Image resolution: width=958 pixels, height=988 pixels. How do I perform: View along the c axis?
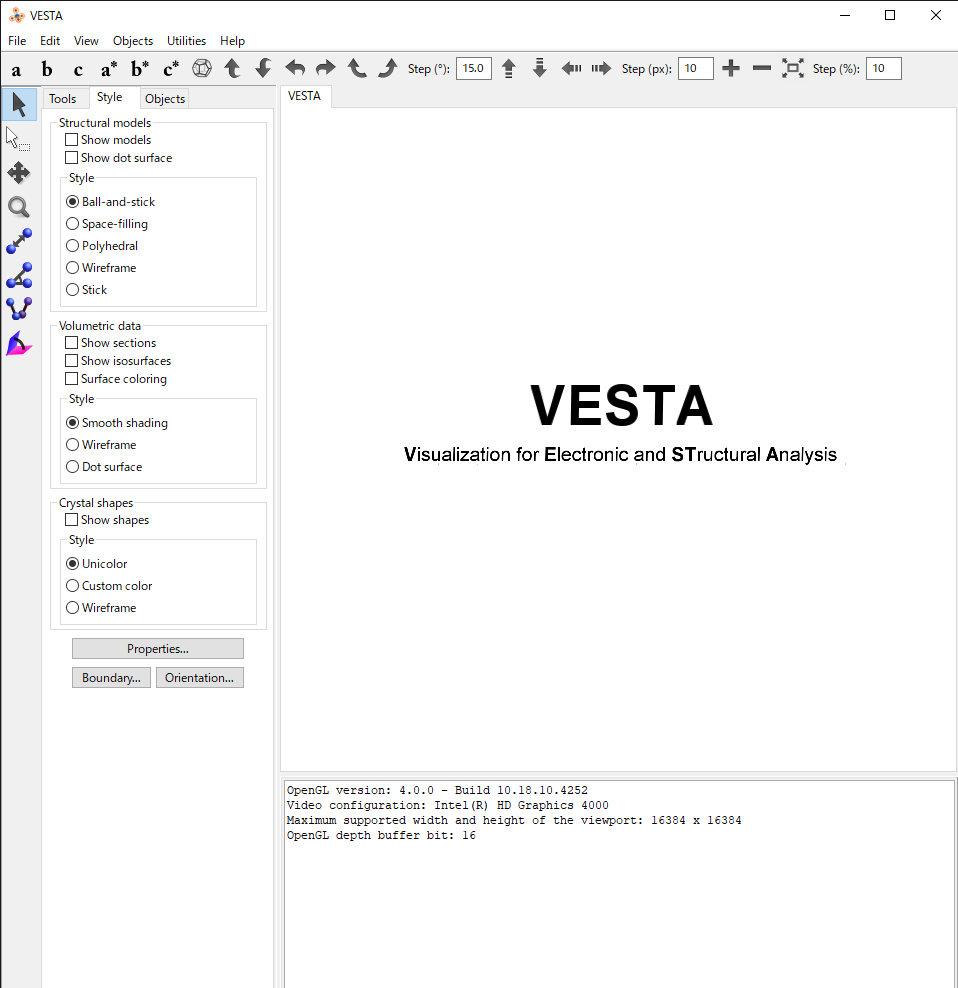coord(78,69)
